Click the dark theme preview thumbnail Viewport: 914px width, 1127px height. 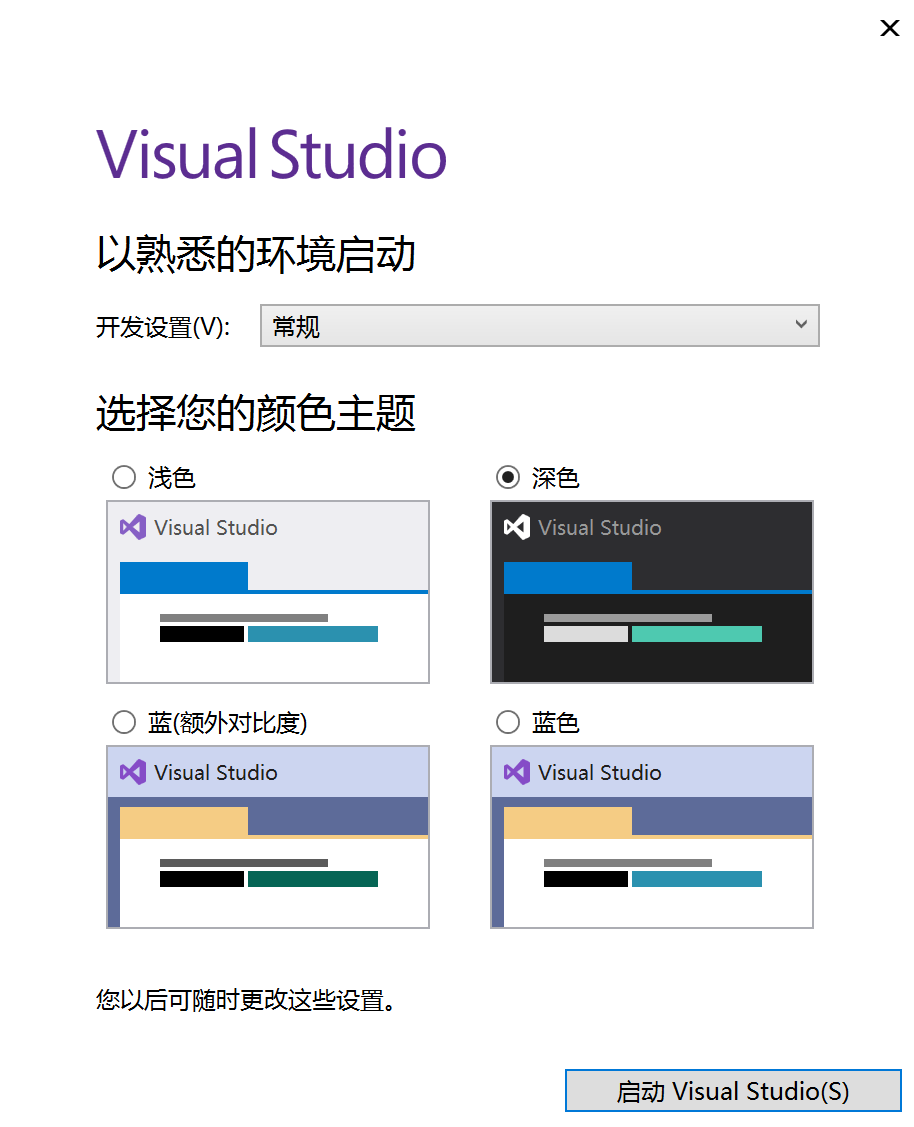[x=652, y=592]
